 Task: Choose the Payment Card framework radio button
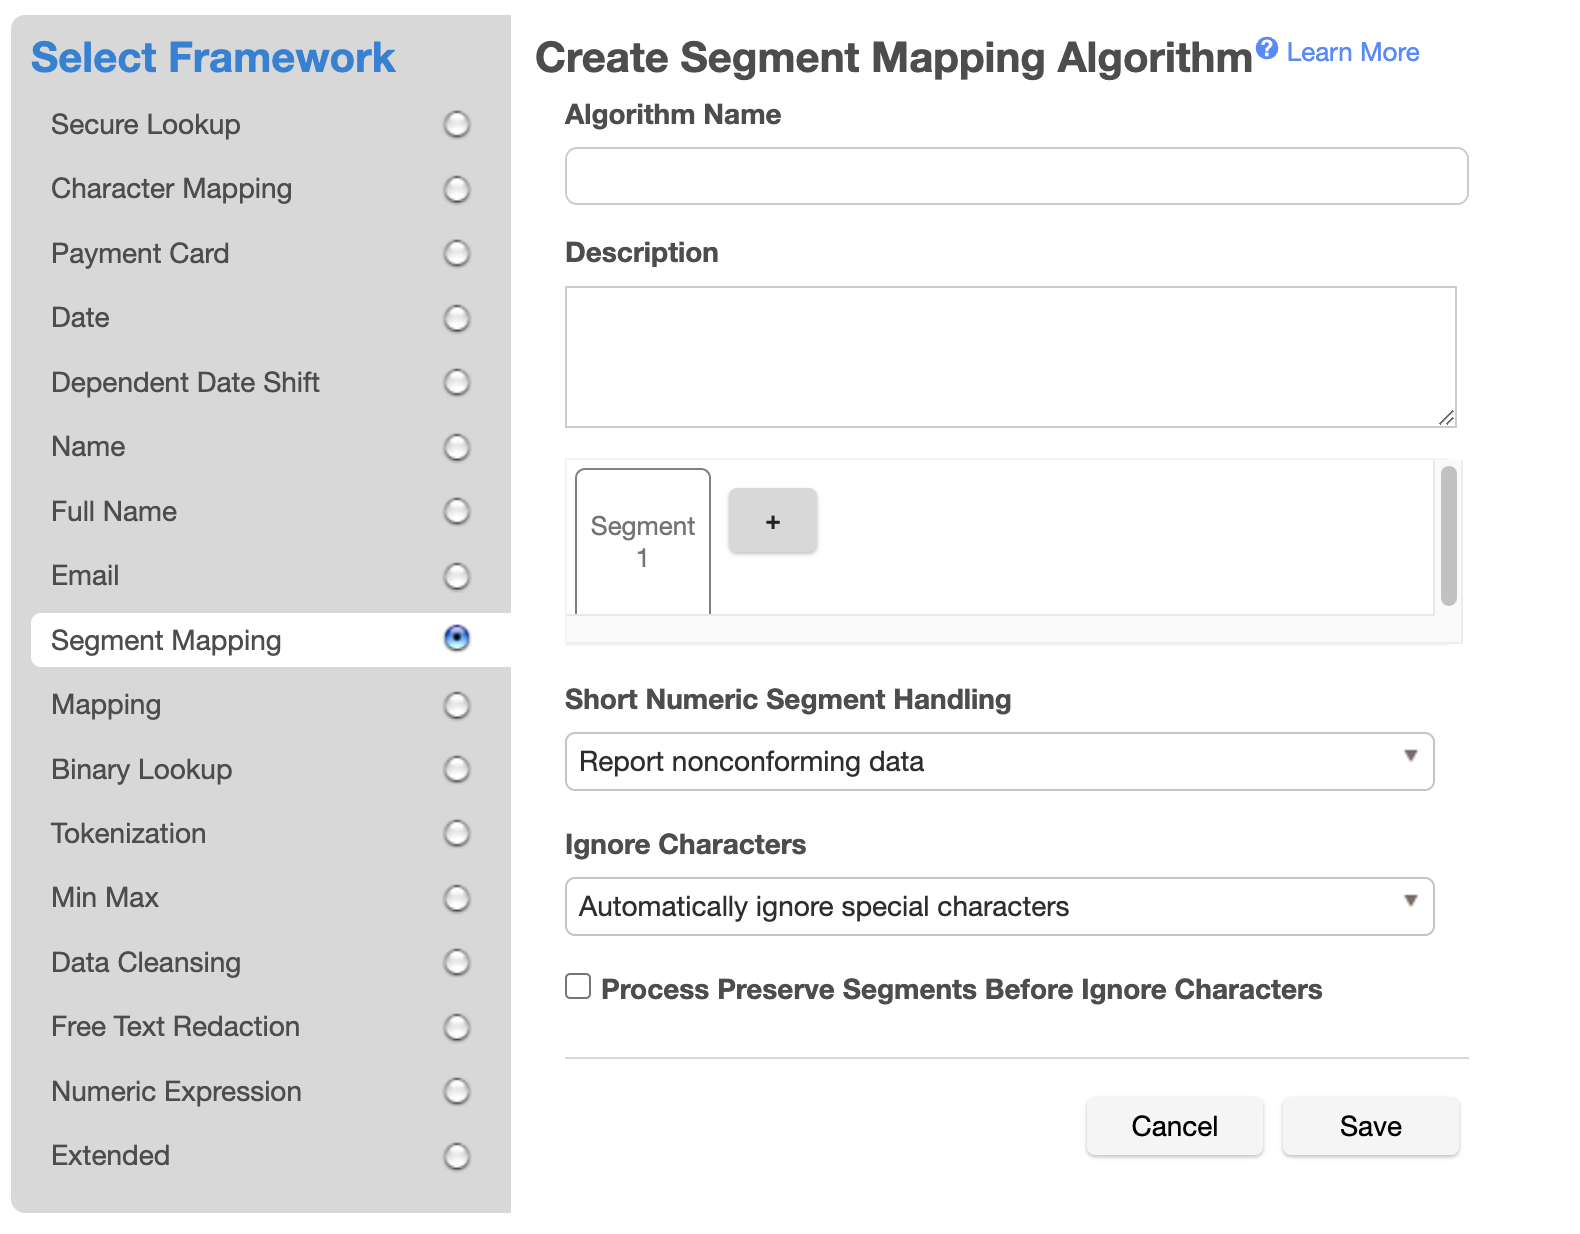(456, 254)
